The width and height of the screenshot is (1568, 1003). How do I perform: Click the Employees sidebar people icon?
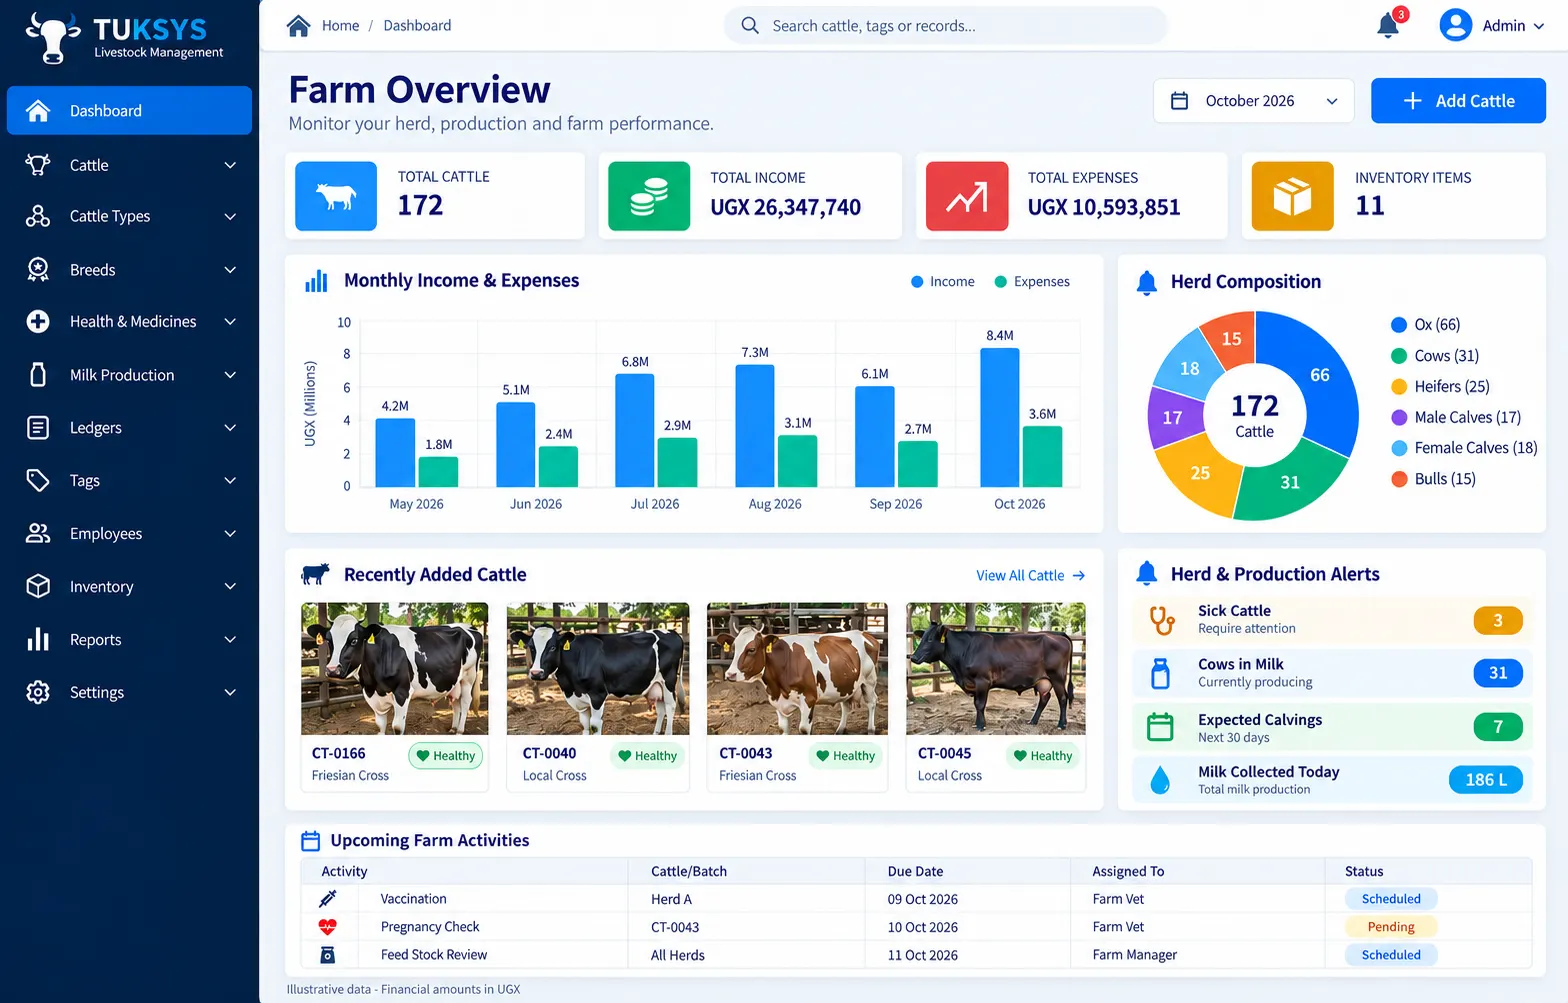(38, 533)
